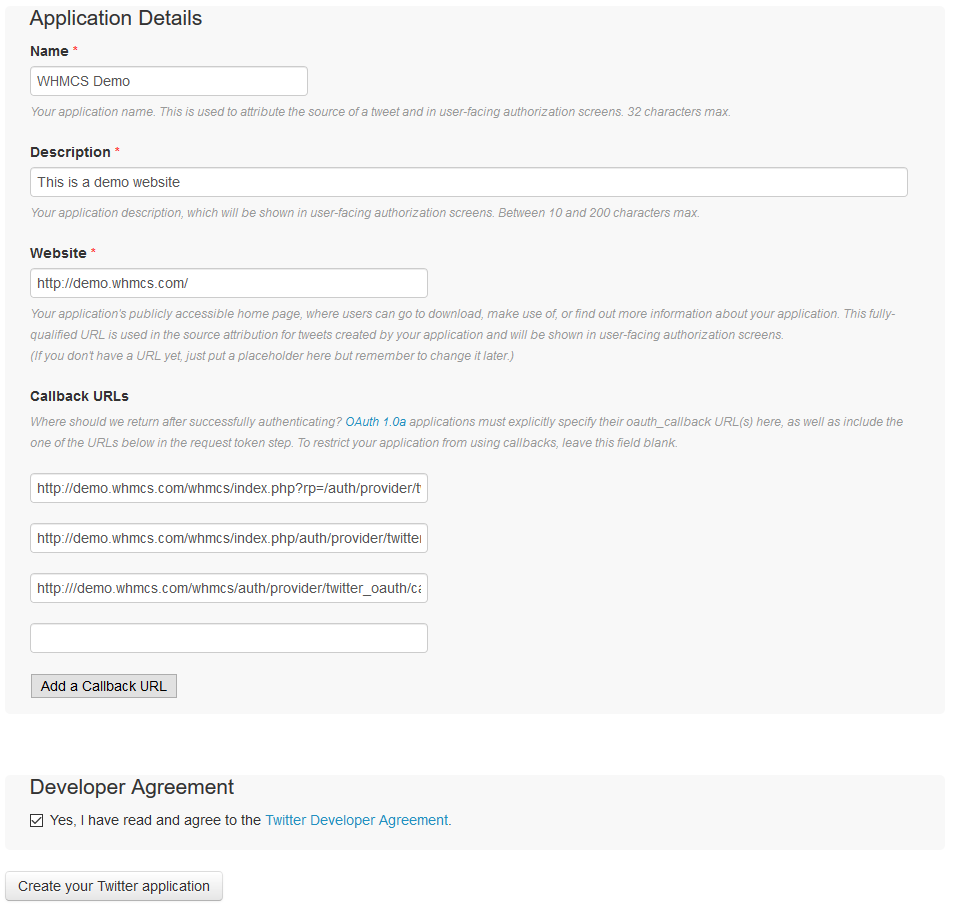Click the empty fourth callback URL field
Screen dimensions: 953x907
click(229, 638)
